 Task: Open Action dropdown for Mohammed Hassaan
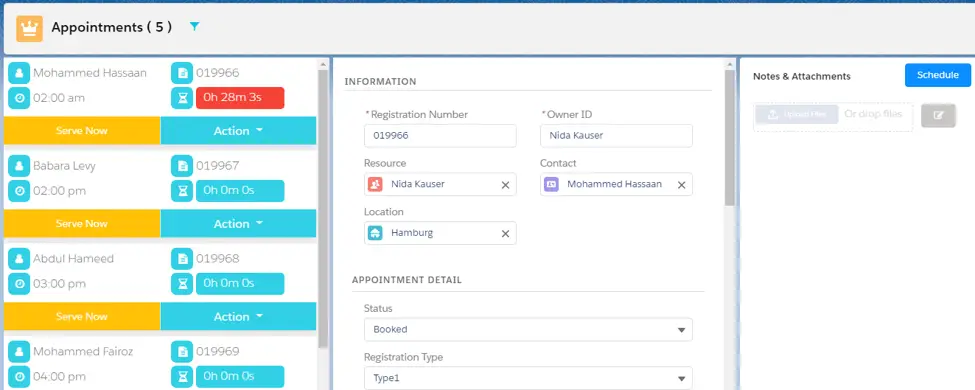pyautogui.click(x=239, y=131)
